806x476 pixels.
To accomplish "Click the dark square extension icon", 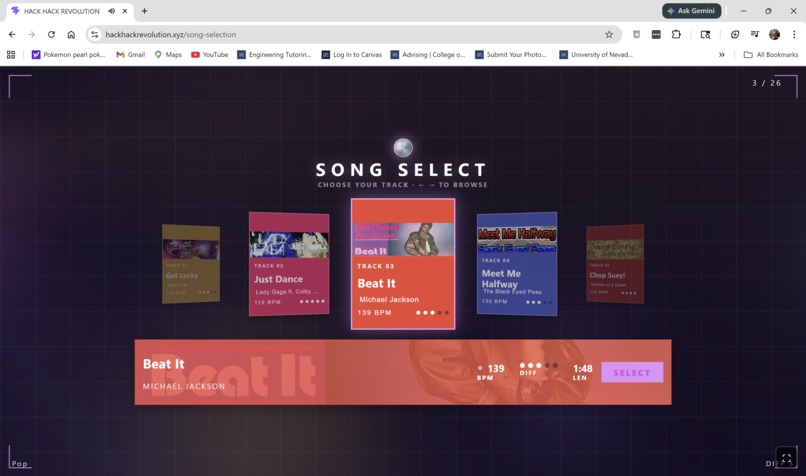I will pos(656,34).
